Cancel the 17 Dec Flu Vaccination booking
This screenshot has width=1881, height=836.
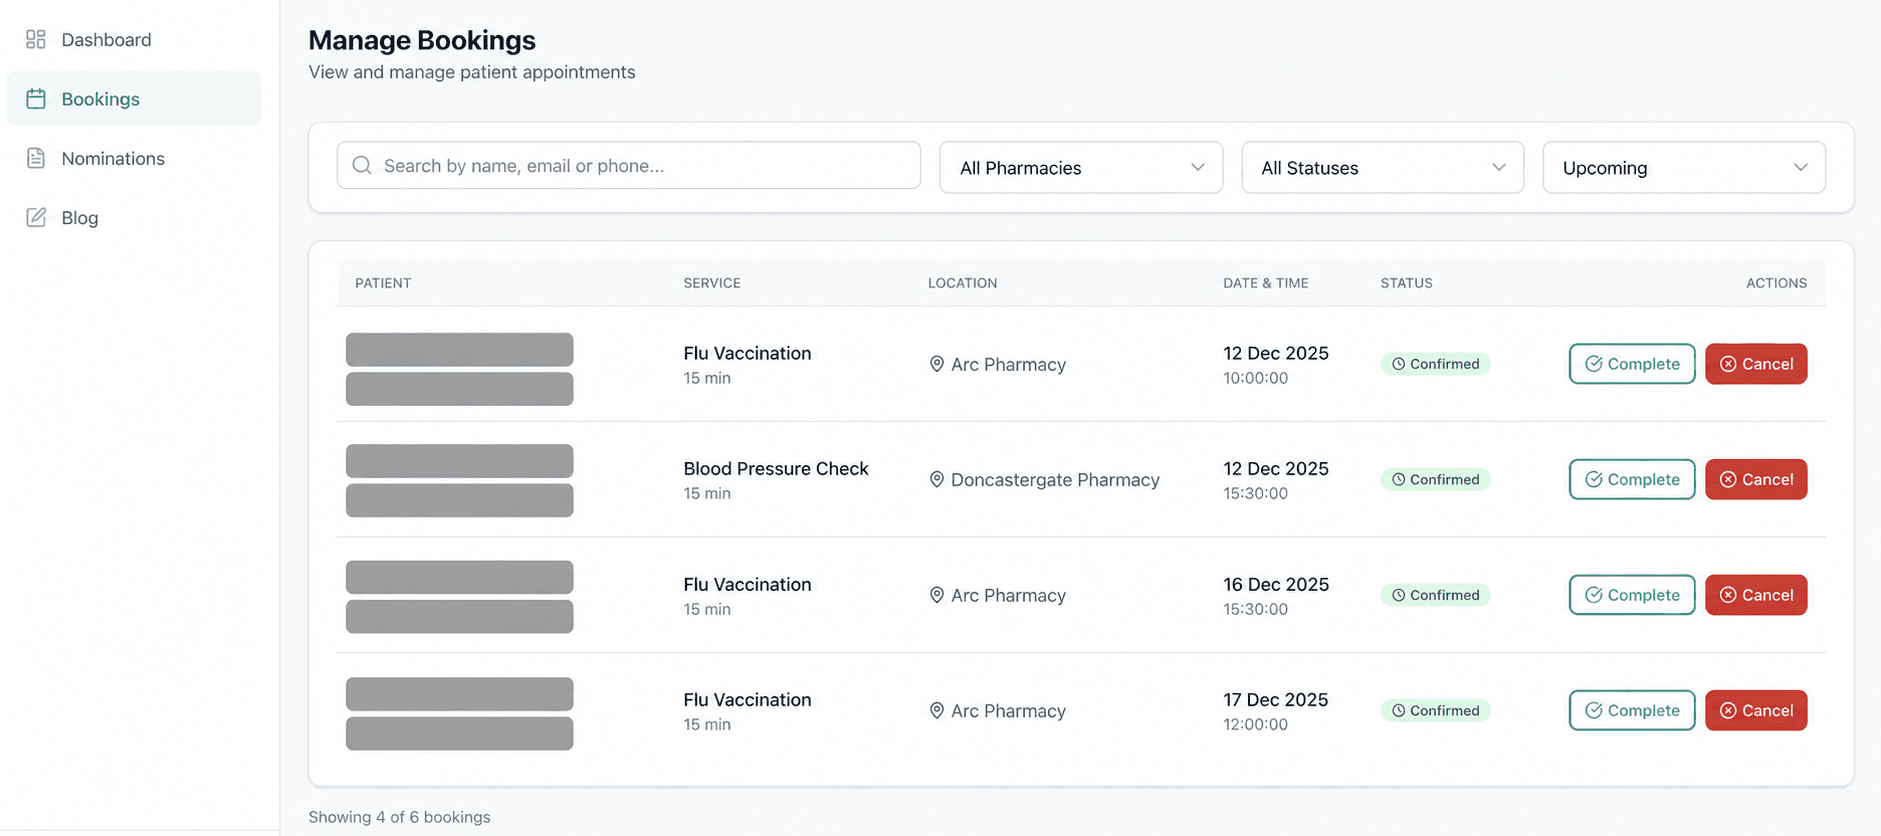[1756, 710]
